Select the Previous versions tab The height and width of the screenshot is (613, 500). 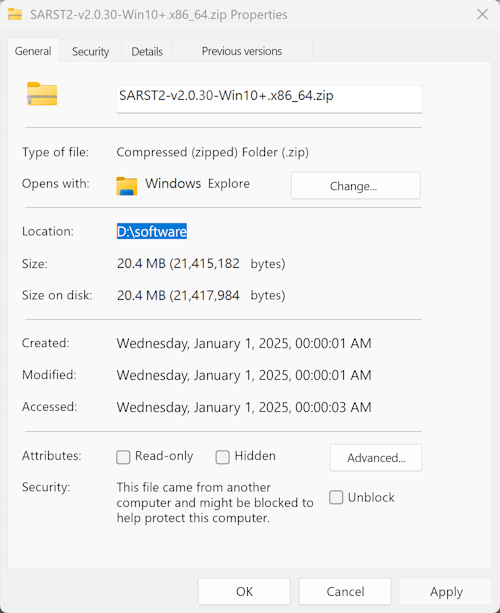(x=242, y=51)
